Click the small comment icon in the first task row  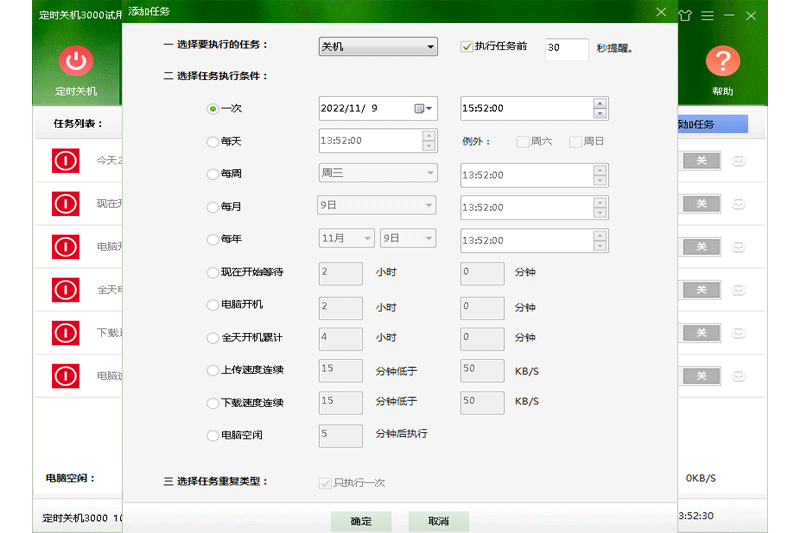pos(738,161)
